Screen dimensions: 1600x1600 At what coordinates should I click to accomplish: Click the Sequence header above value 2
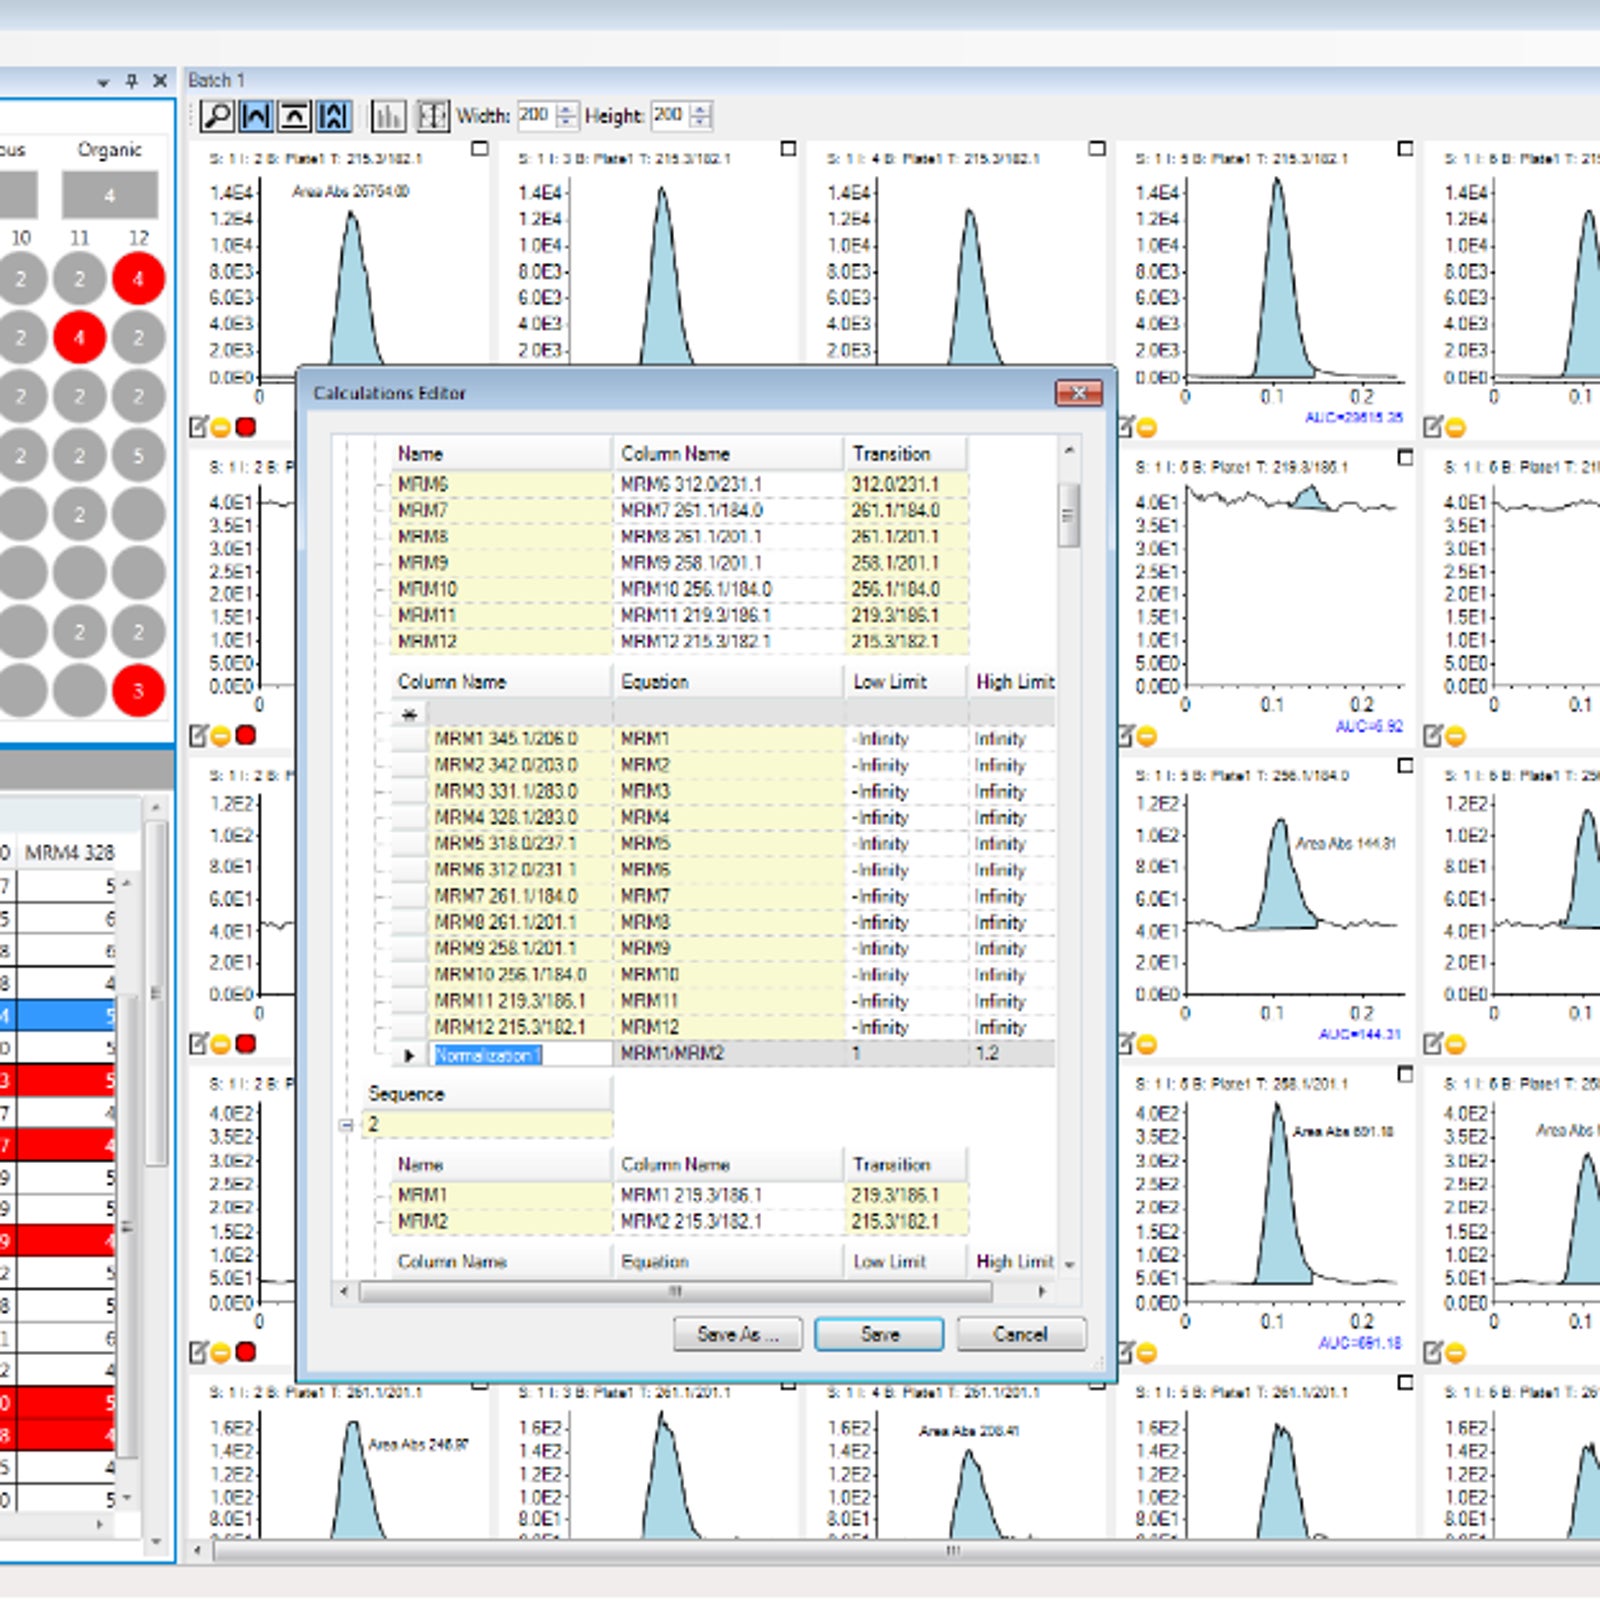click(x=488, y=1094)
